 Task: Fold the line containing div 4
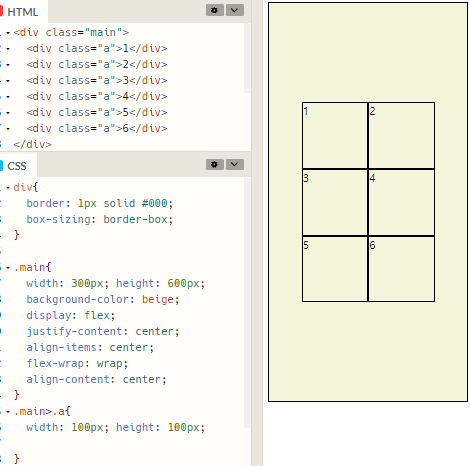pyautogui.click(x=8, y=97)
